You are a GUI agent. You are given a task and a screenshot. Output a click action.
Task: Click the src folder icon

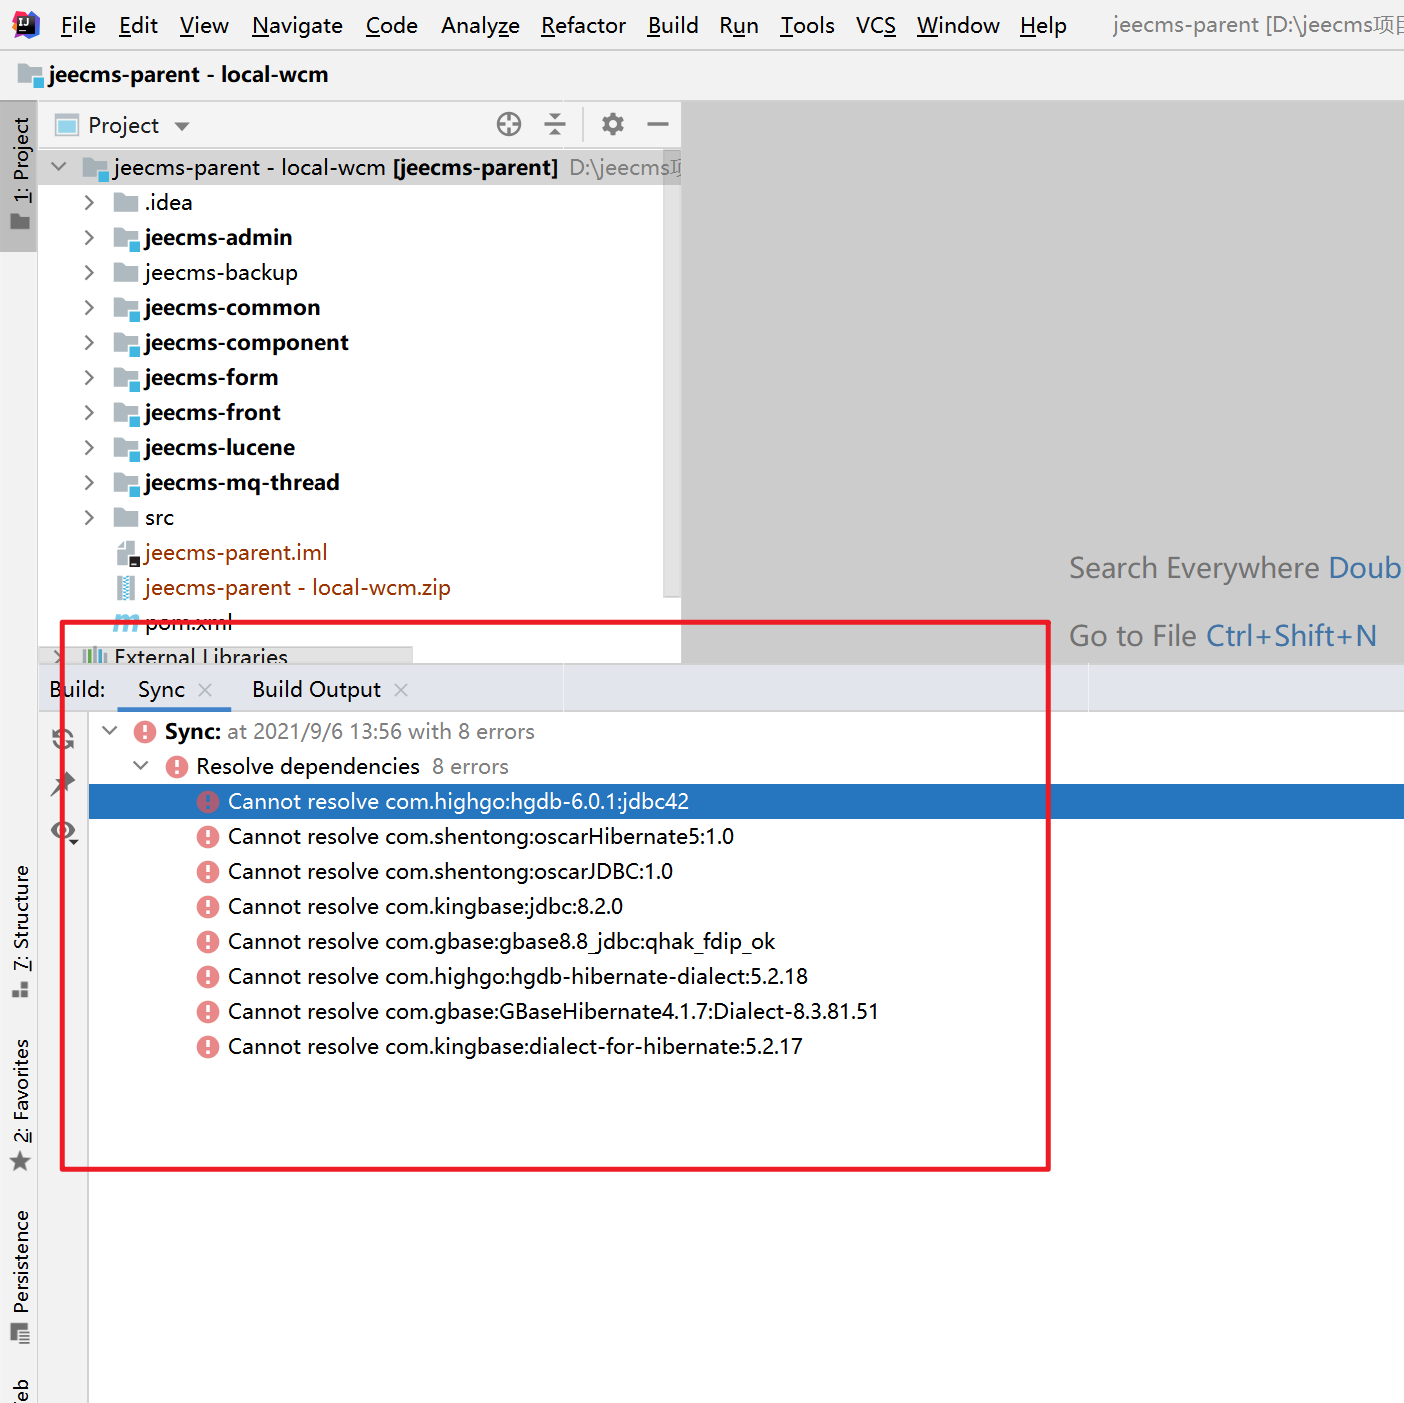pos(126,518)
